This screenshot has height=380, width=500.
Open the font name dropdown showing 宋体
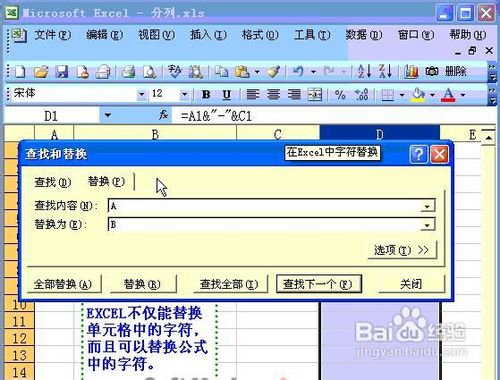(x=141, y=95)
